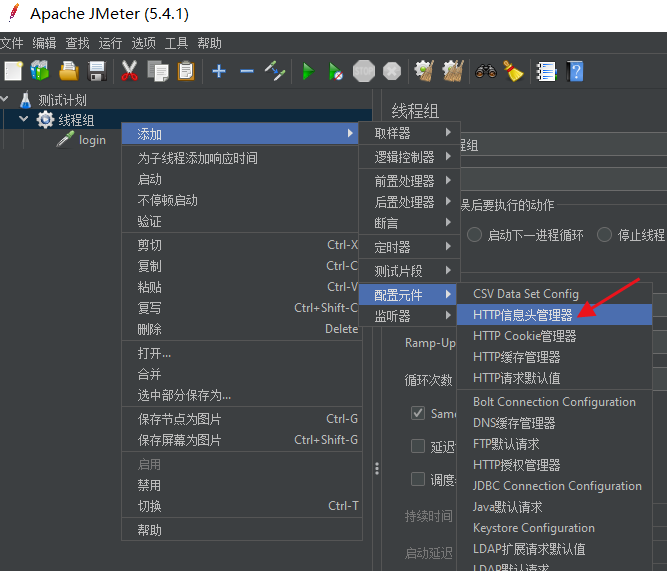This screenshot has height=571, width=667.
Task: Save the test plan with floppy icon
Action: tap(97, 71)
